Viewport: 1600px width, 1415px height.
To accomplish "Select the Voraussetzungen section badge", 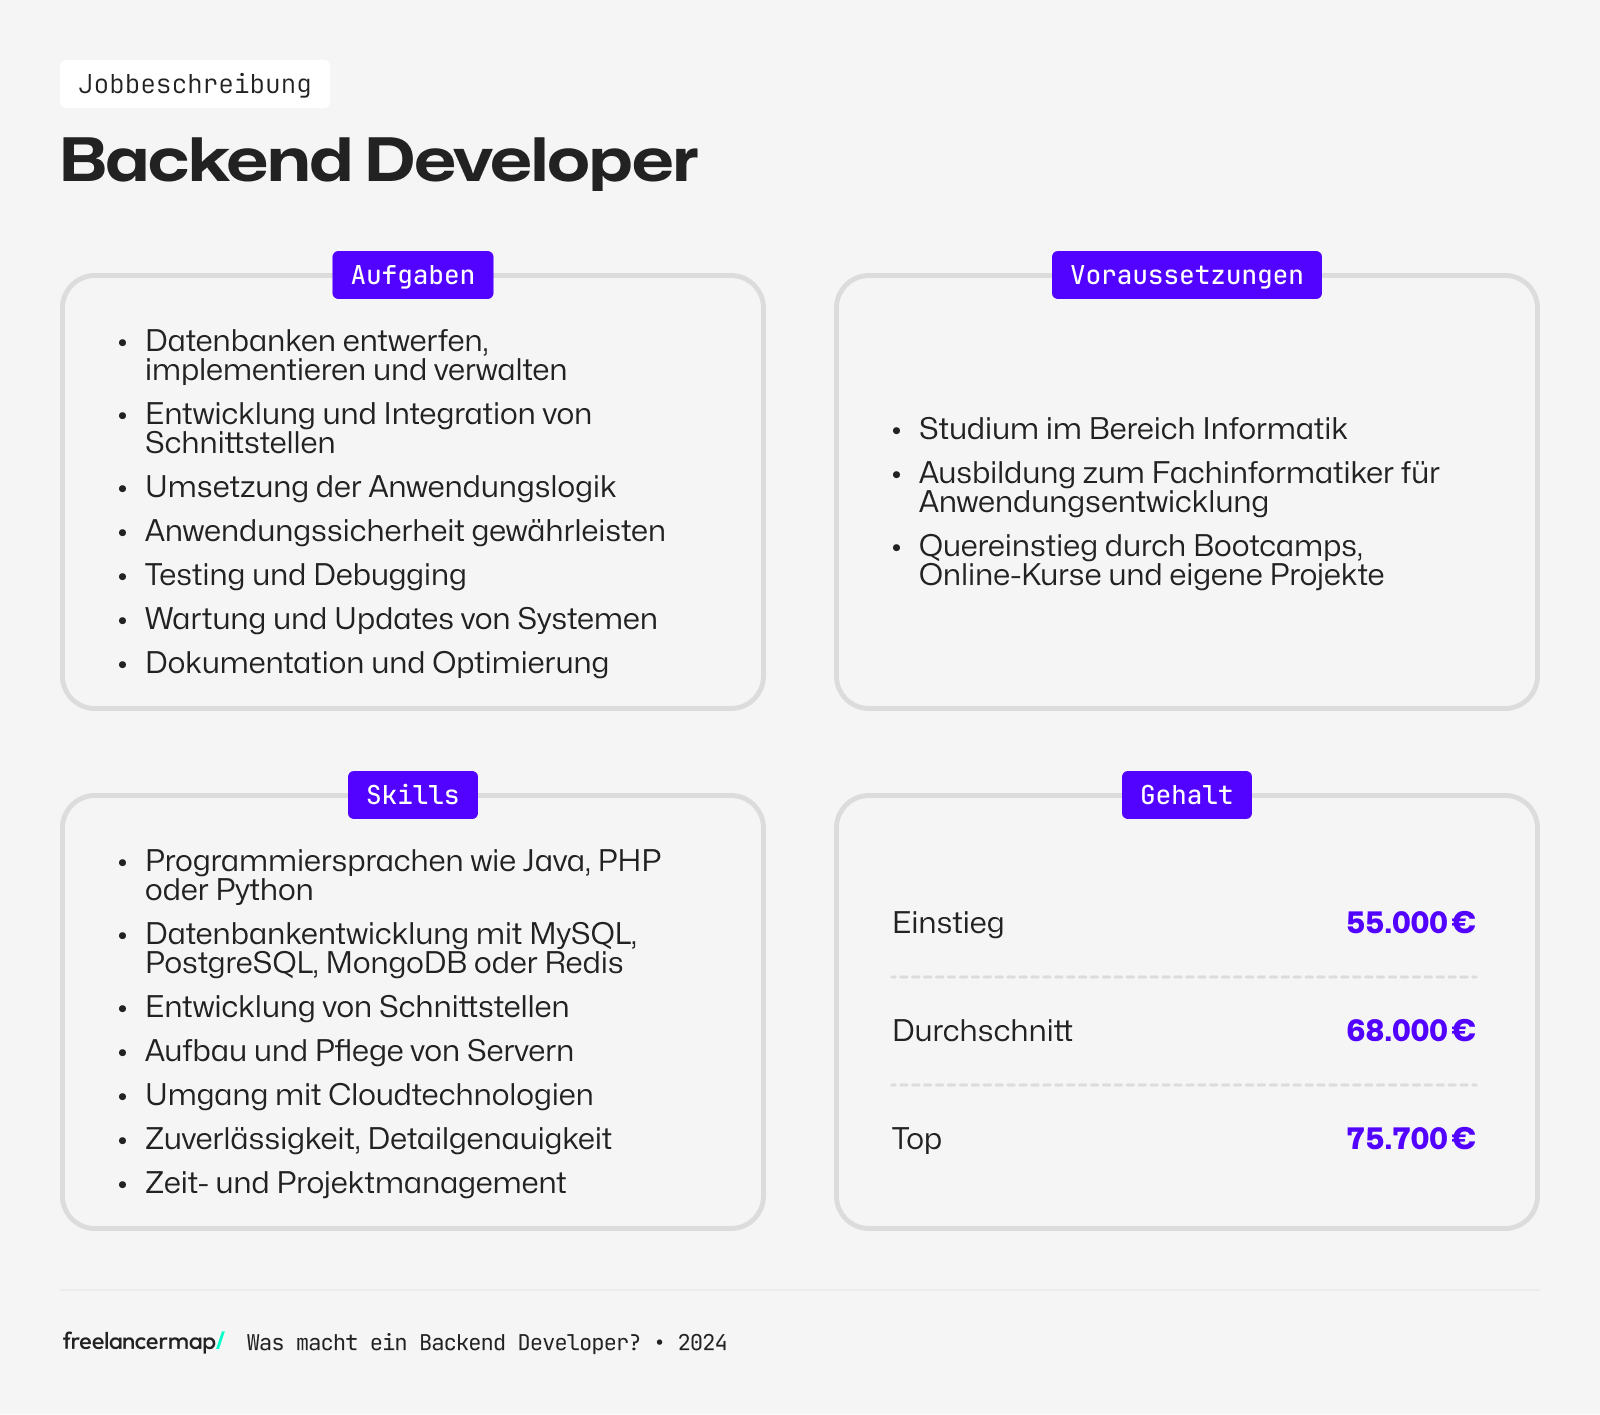I will 1186,275.
